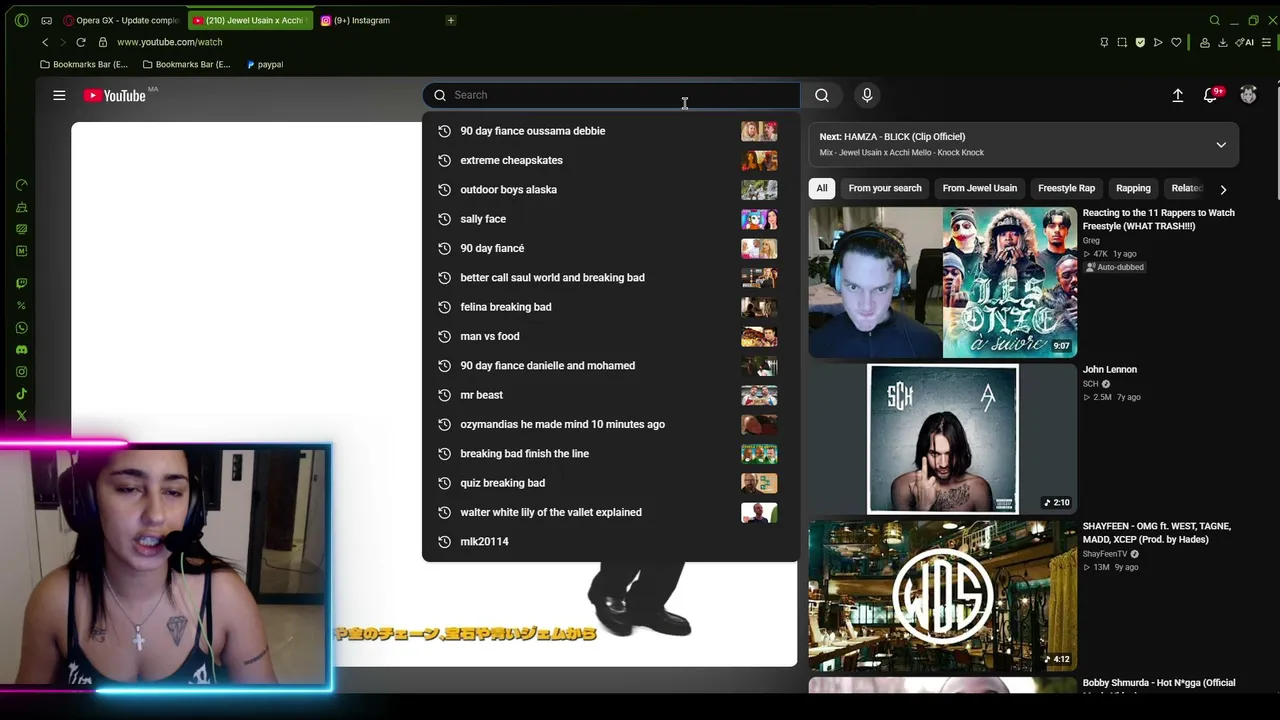Select the Freestyle Rap chip
The height and width of the screenshot is (720, 1280).
click(x=1066, y=188)
